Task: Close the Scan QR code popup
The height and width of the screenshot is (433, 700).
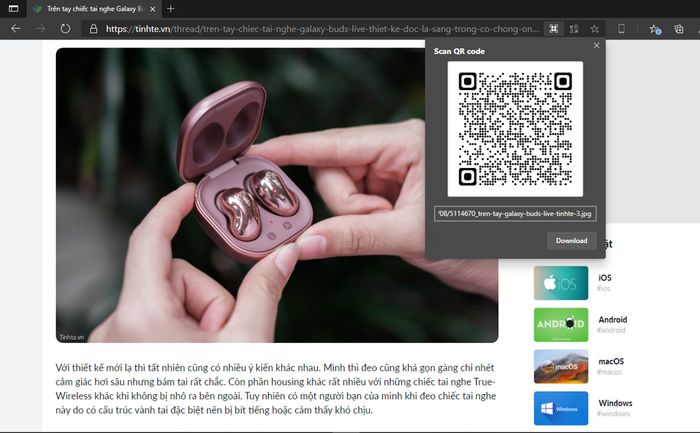Action: click(x=596, y=46)
